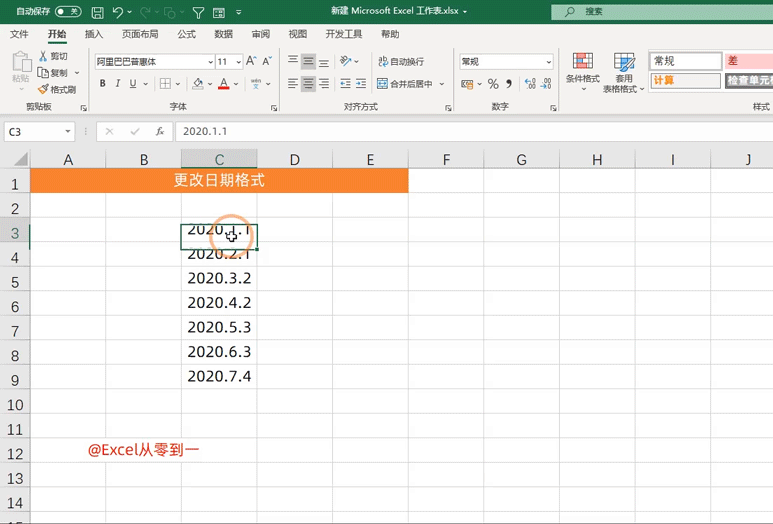Viewport: 773px width, 524px height.
Task: Click the increase indent icon
Action: (361, 83)
